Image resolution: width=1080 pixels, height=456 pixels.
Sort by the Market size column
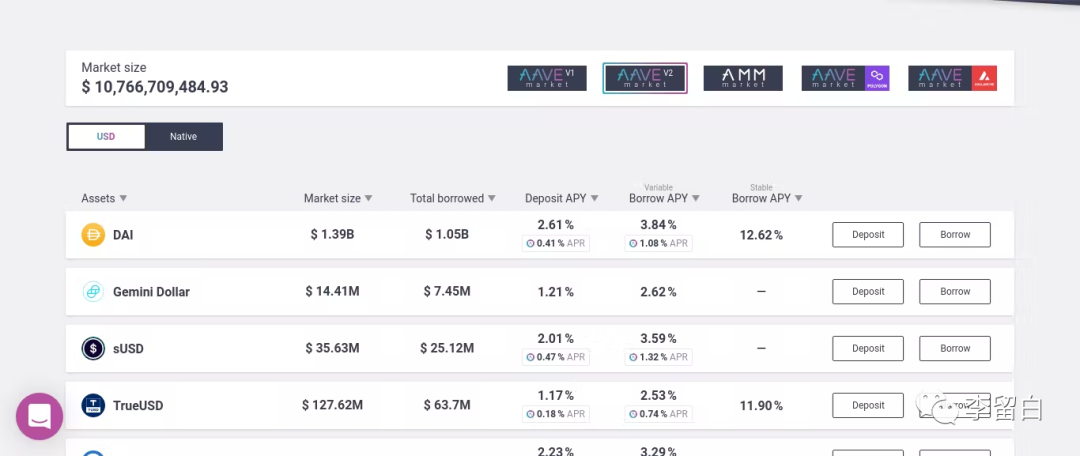click(x=338, y=198)
